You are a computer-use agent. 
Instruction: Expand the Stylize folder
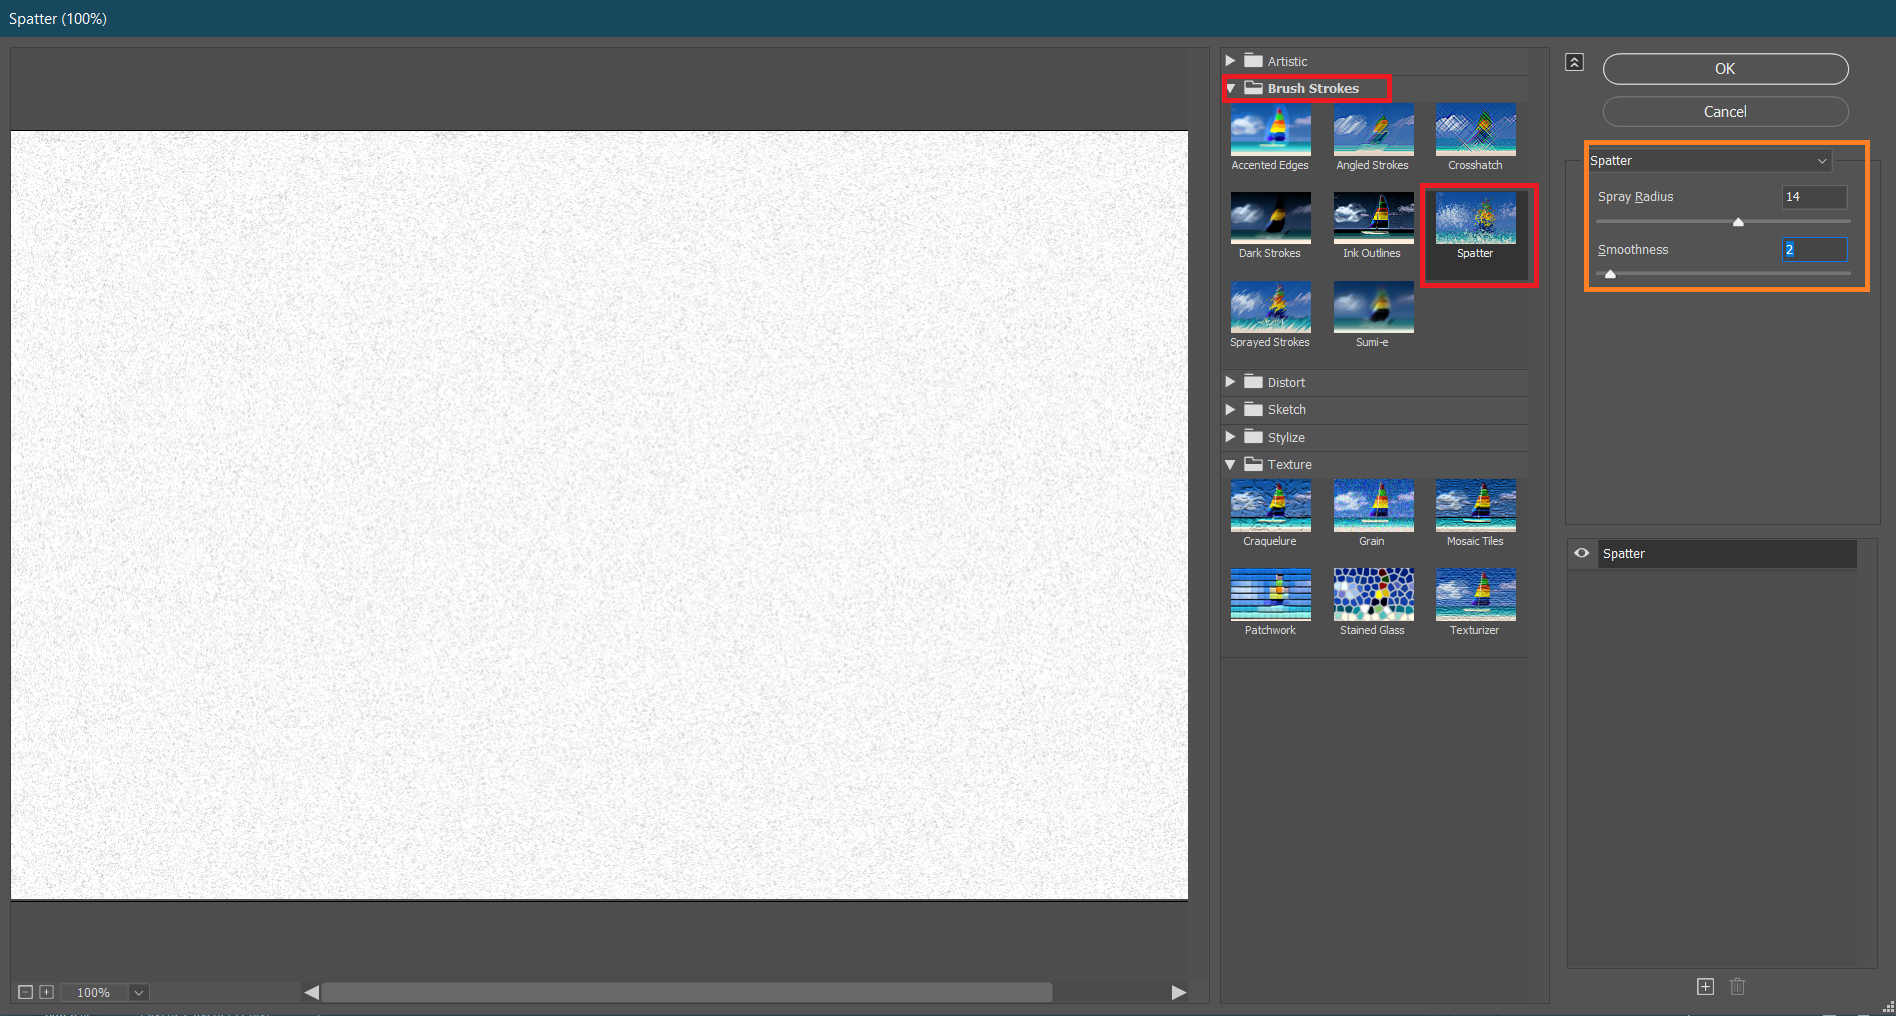[1231, 437]
